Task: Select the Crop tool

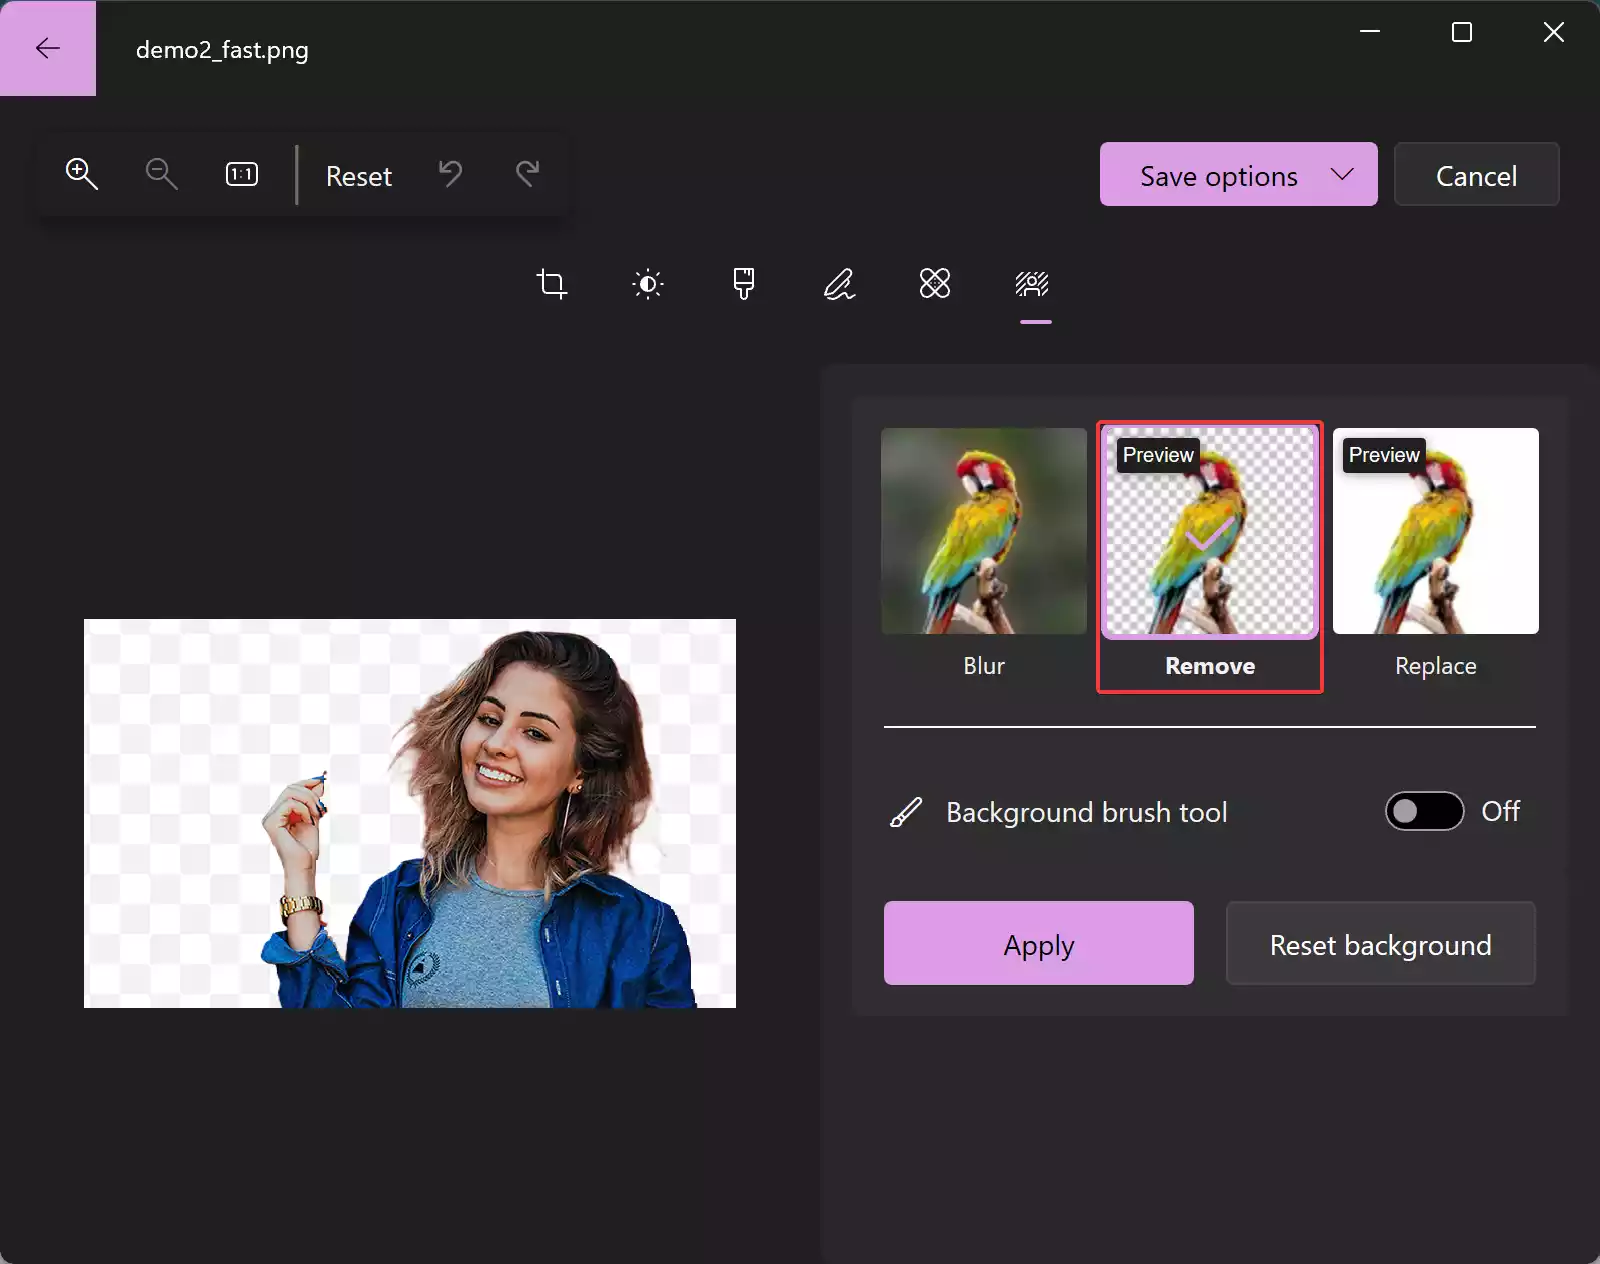Action: click(x=551, y=284)
